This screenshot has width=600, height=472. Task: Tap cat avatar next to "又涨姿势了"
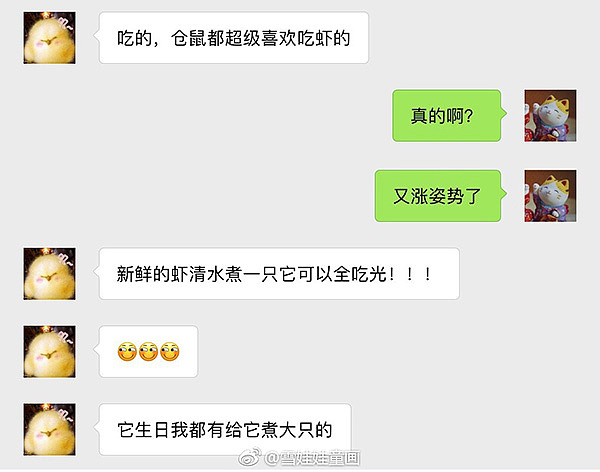click(x=550, y=196)
